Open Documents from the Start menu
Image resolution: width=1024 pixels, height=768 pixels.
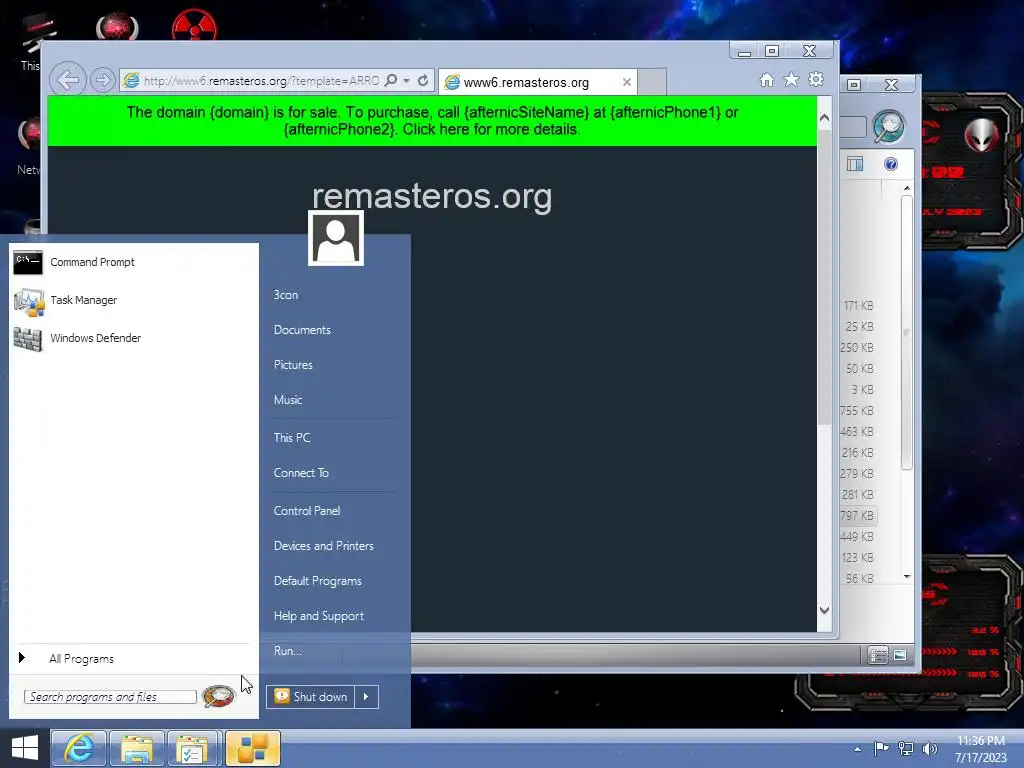[x=302, y=330]
